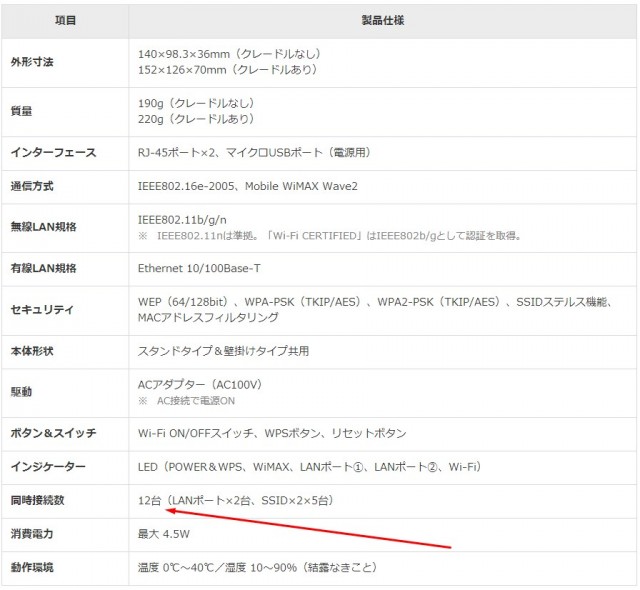Screen dimensions: 640x590
Task: Click the 製品仕様 column header
Action: [x=382, y=20]
